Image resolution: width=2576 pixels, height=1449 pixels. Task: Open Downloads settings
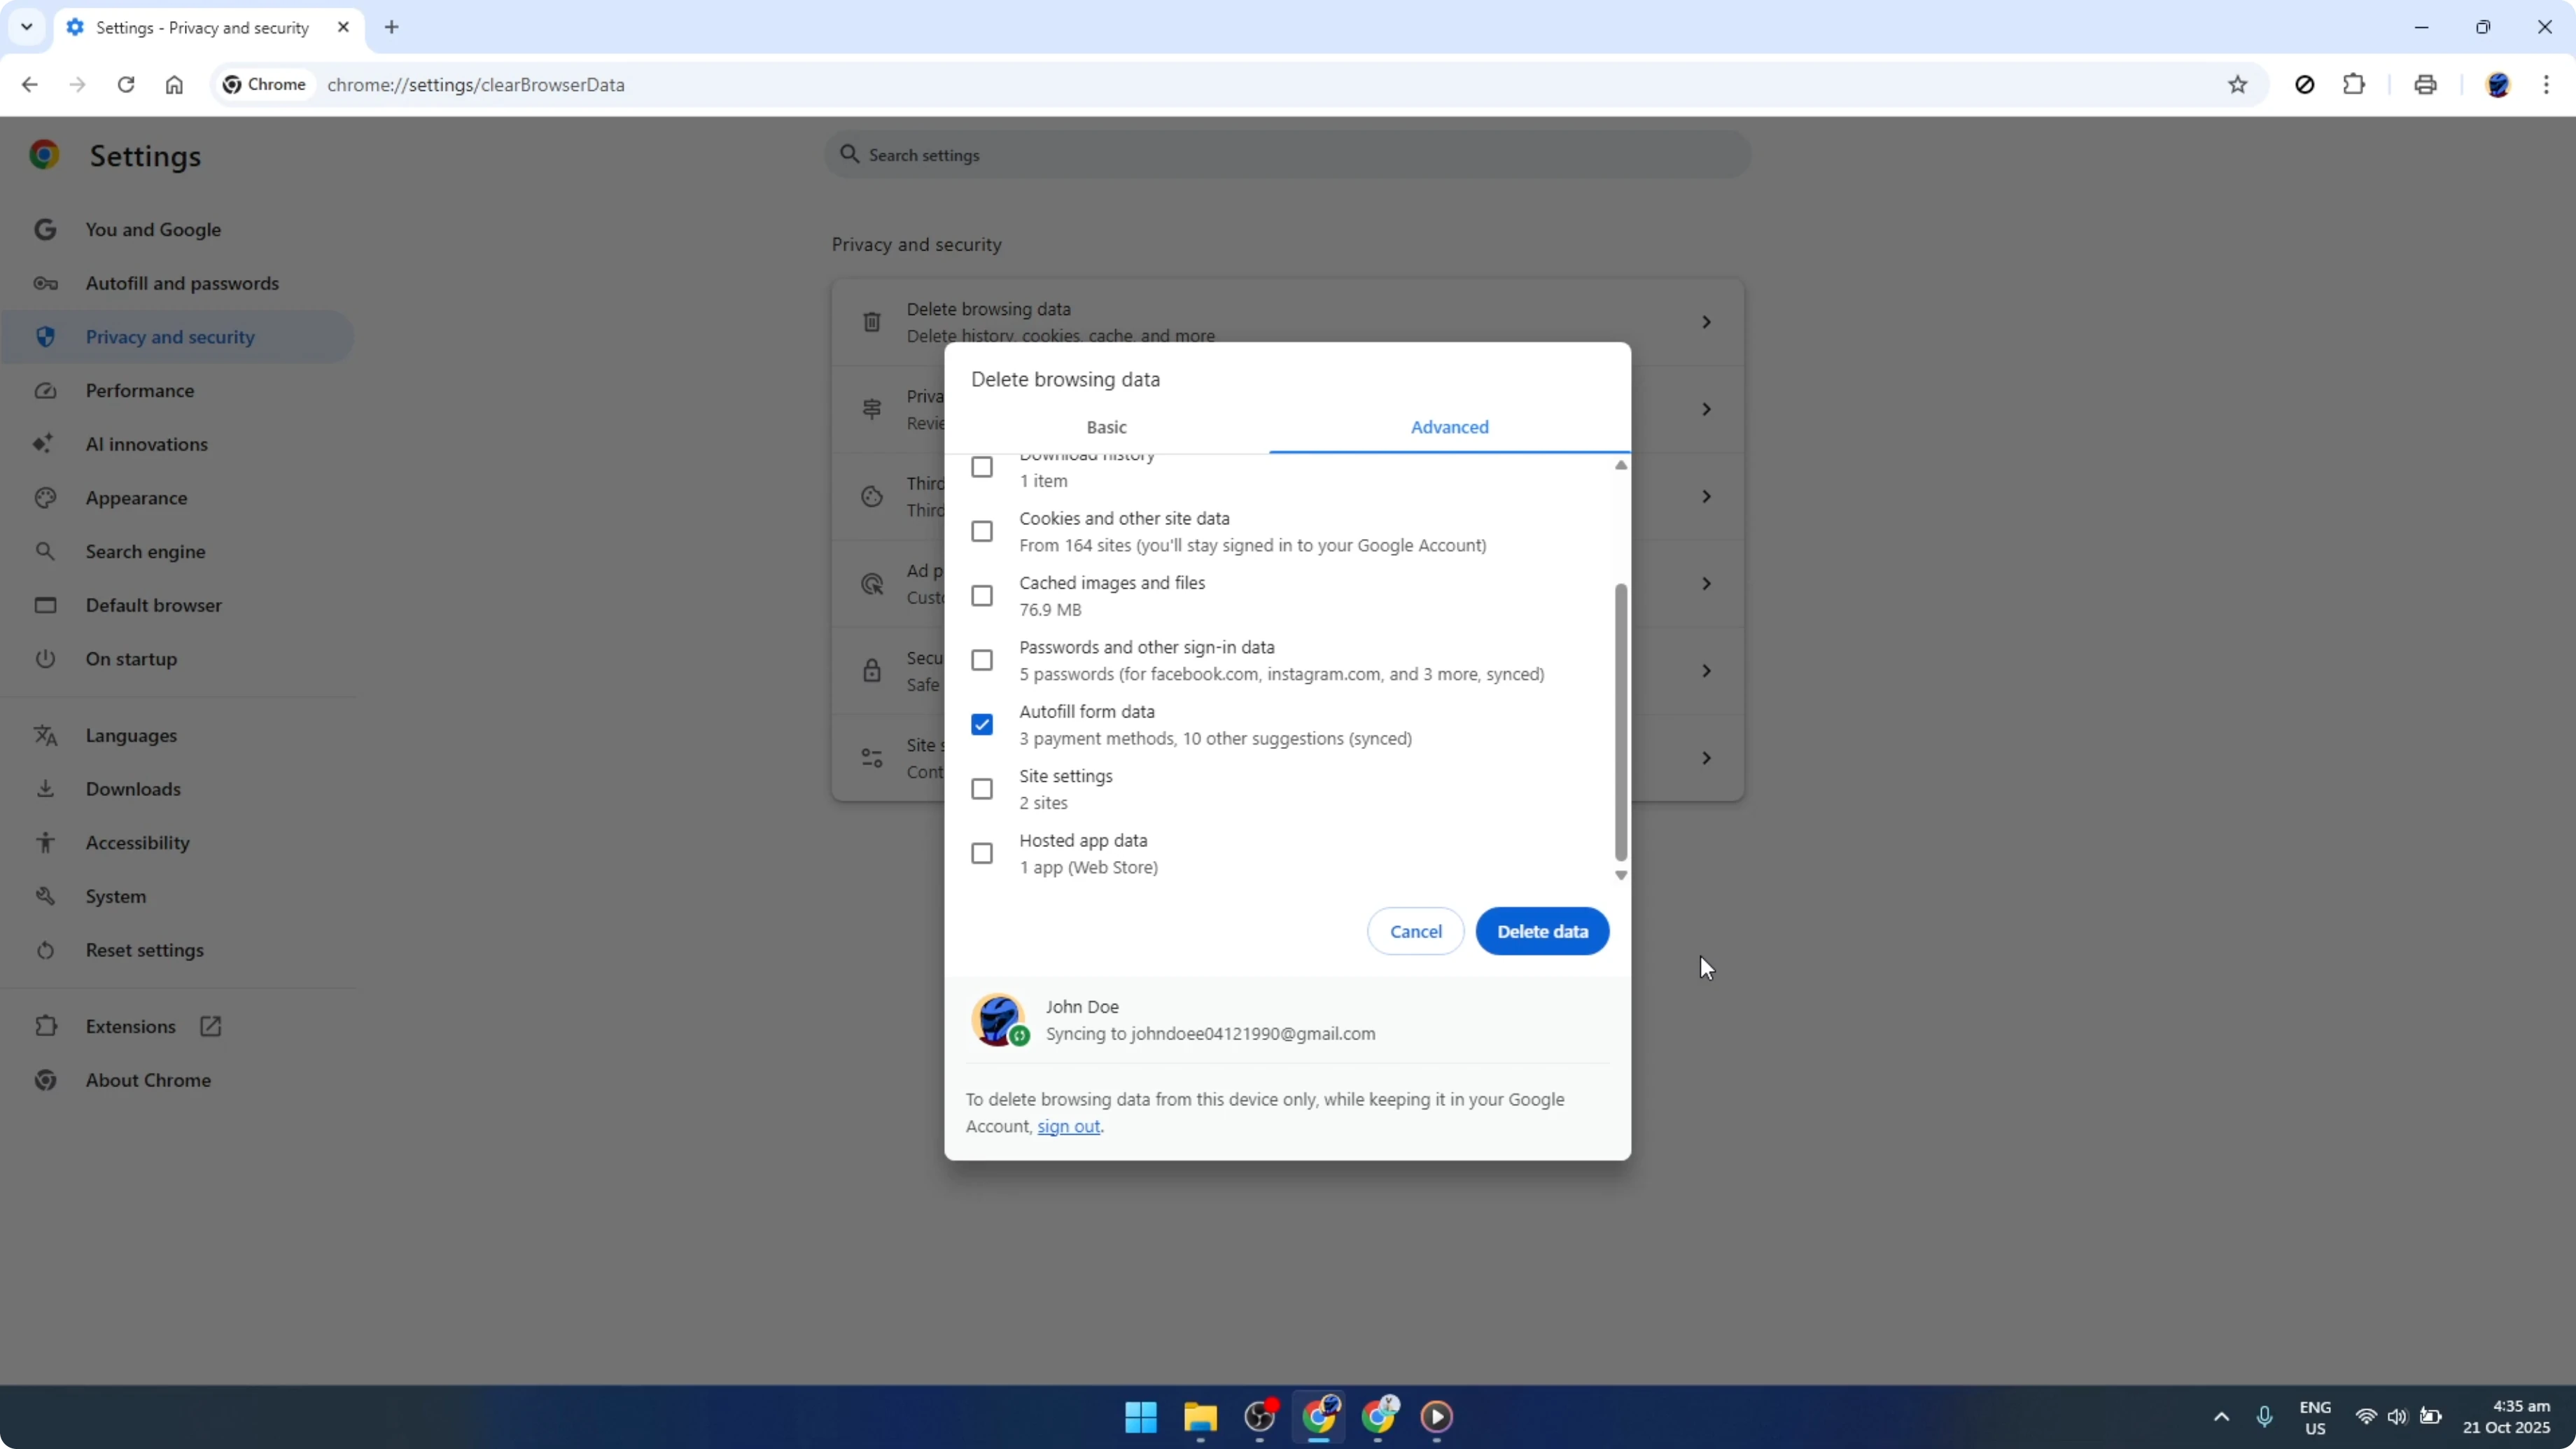pos(177,789)
